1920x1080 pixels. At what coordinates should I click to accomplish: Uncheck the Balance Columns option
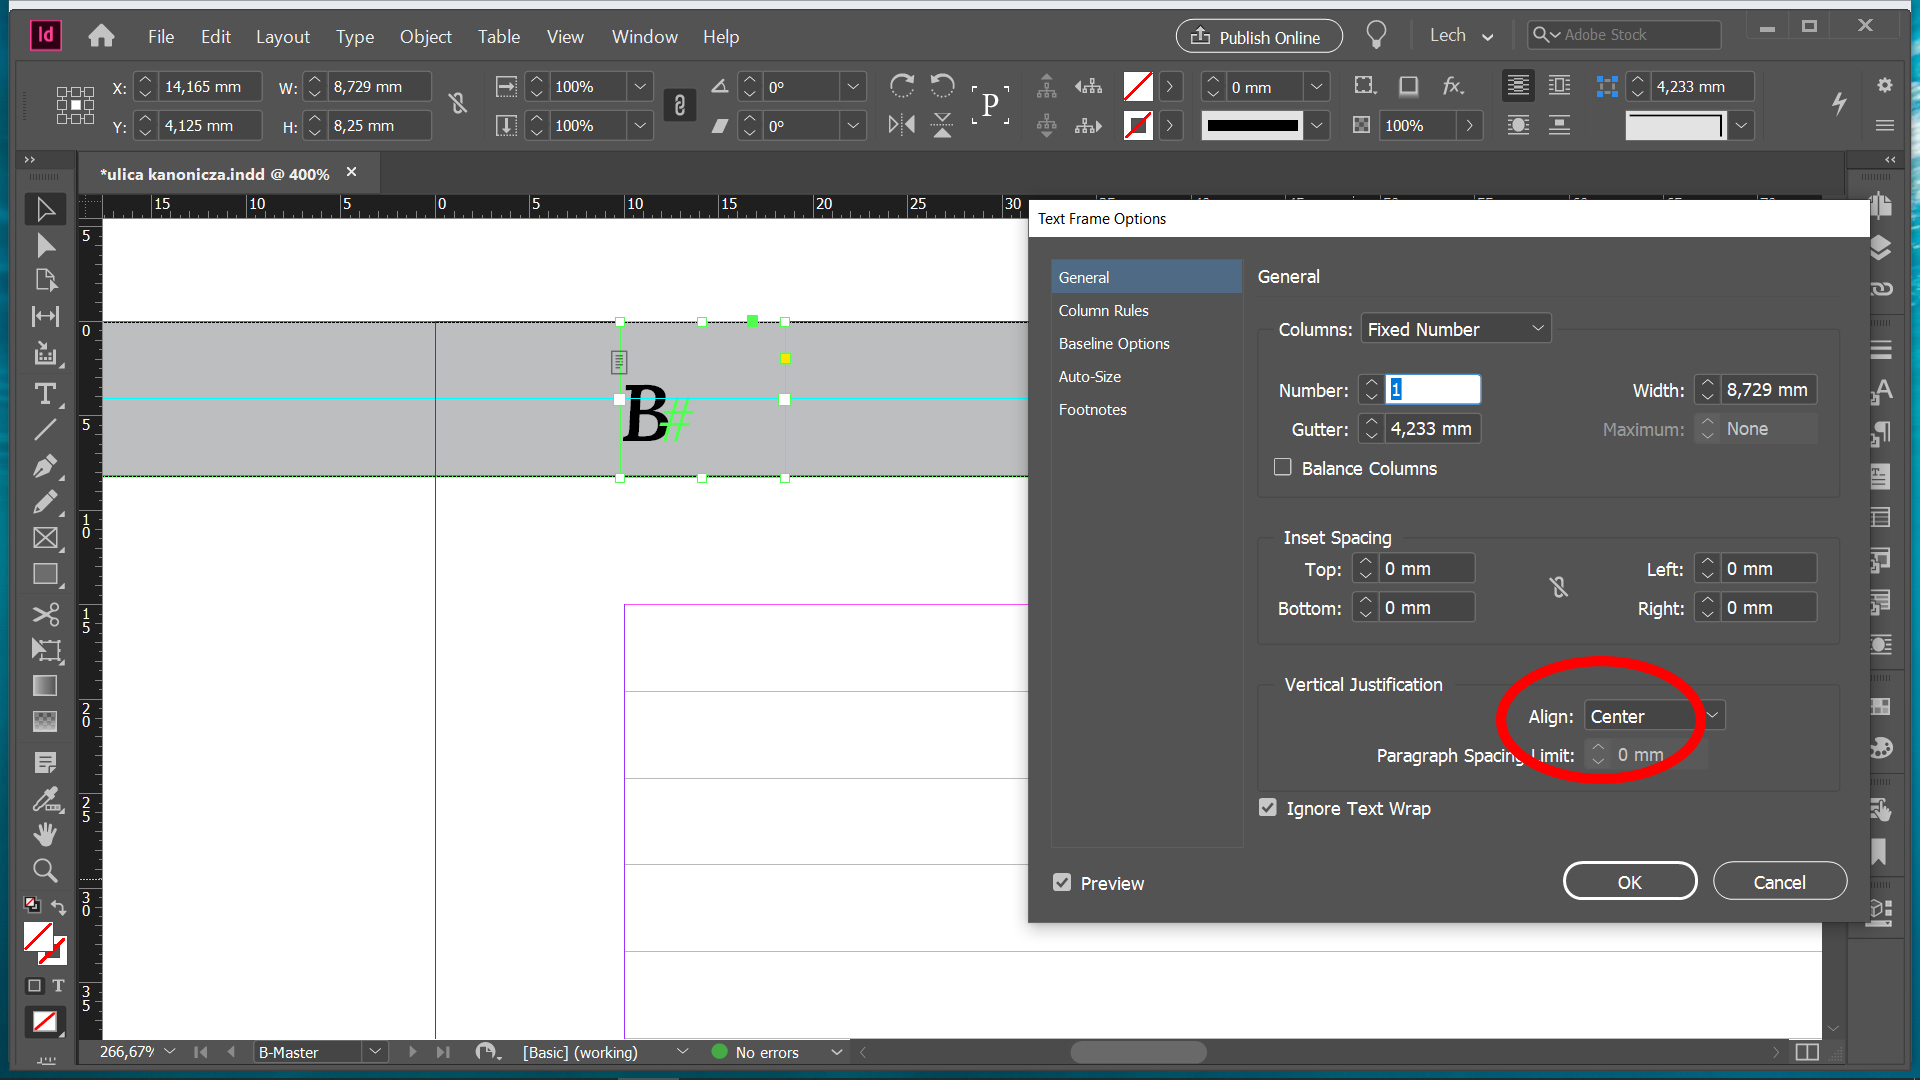point(1282,467)
